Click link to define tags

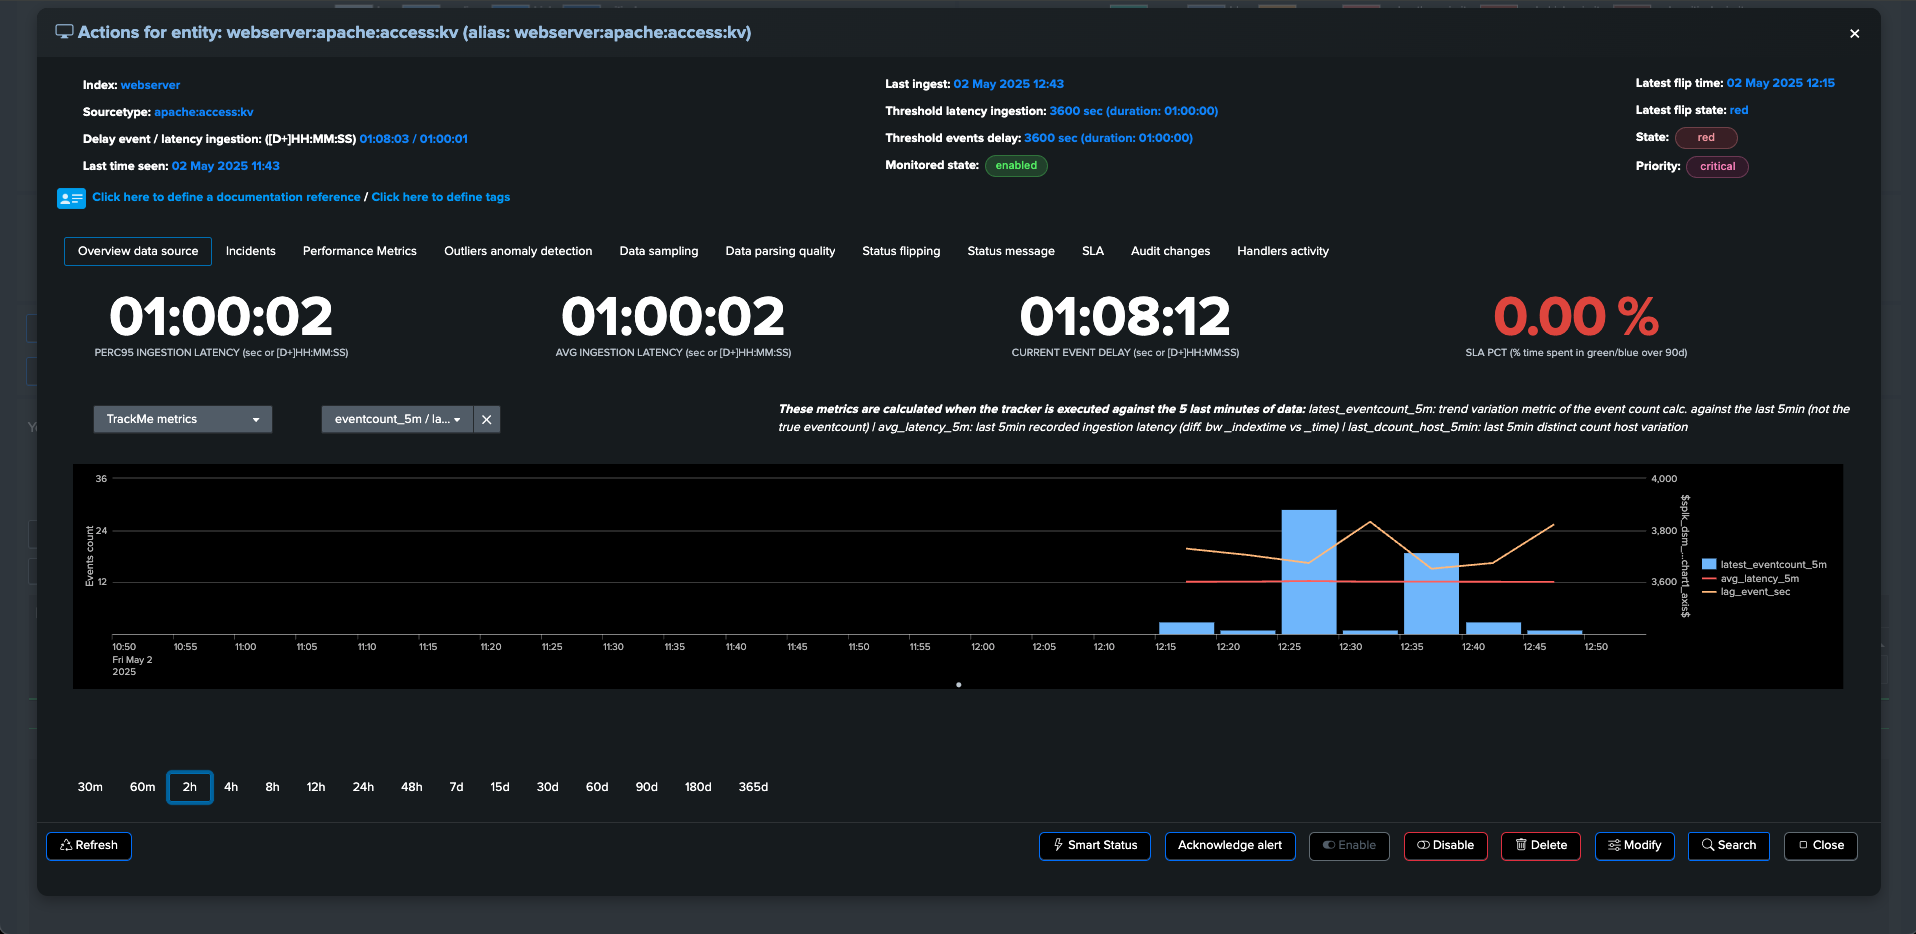441,197
